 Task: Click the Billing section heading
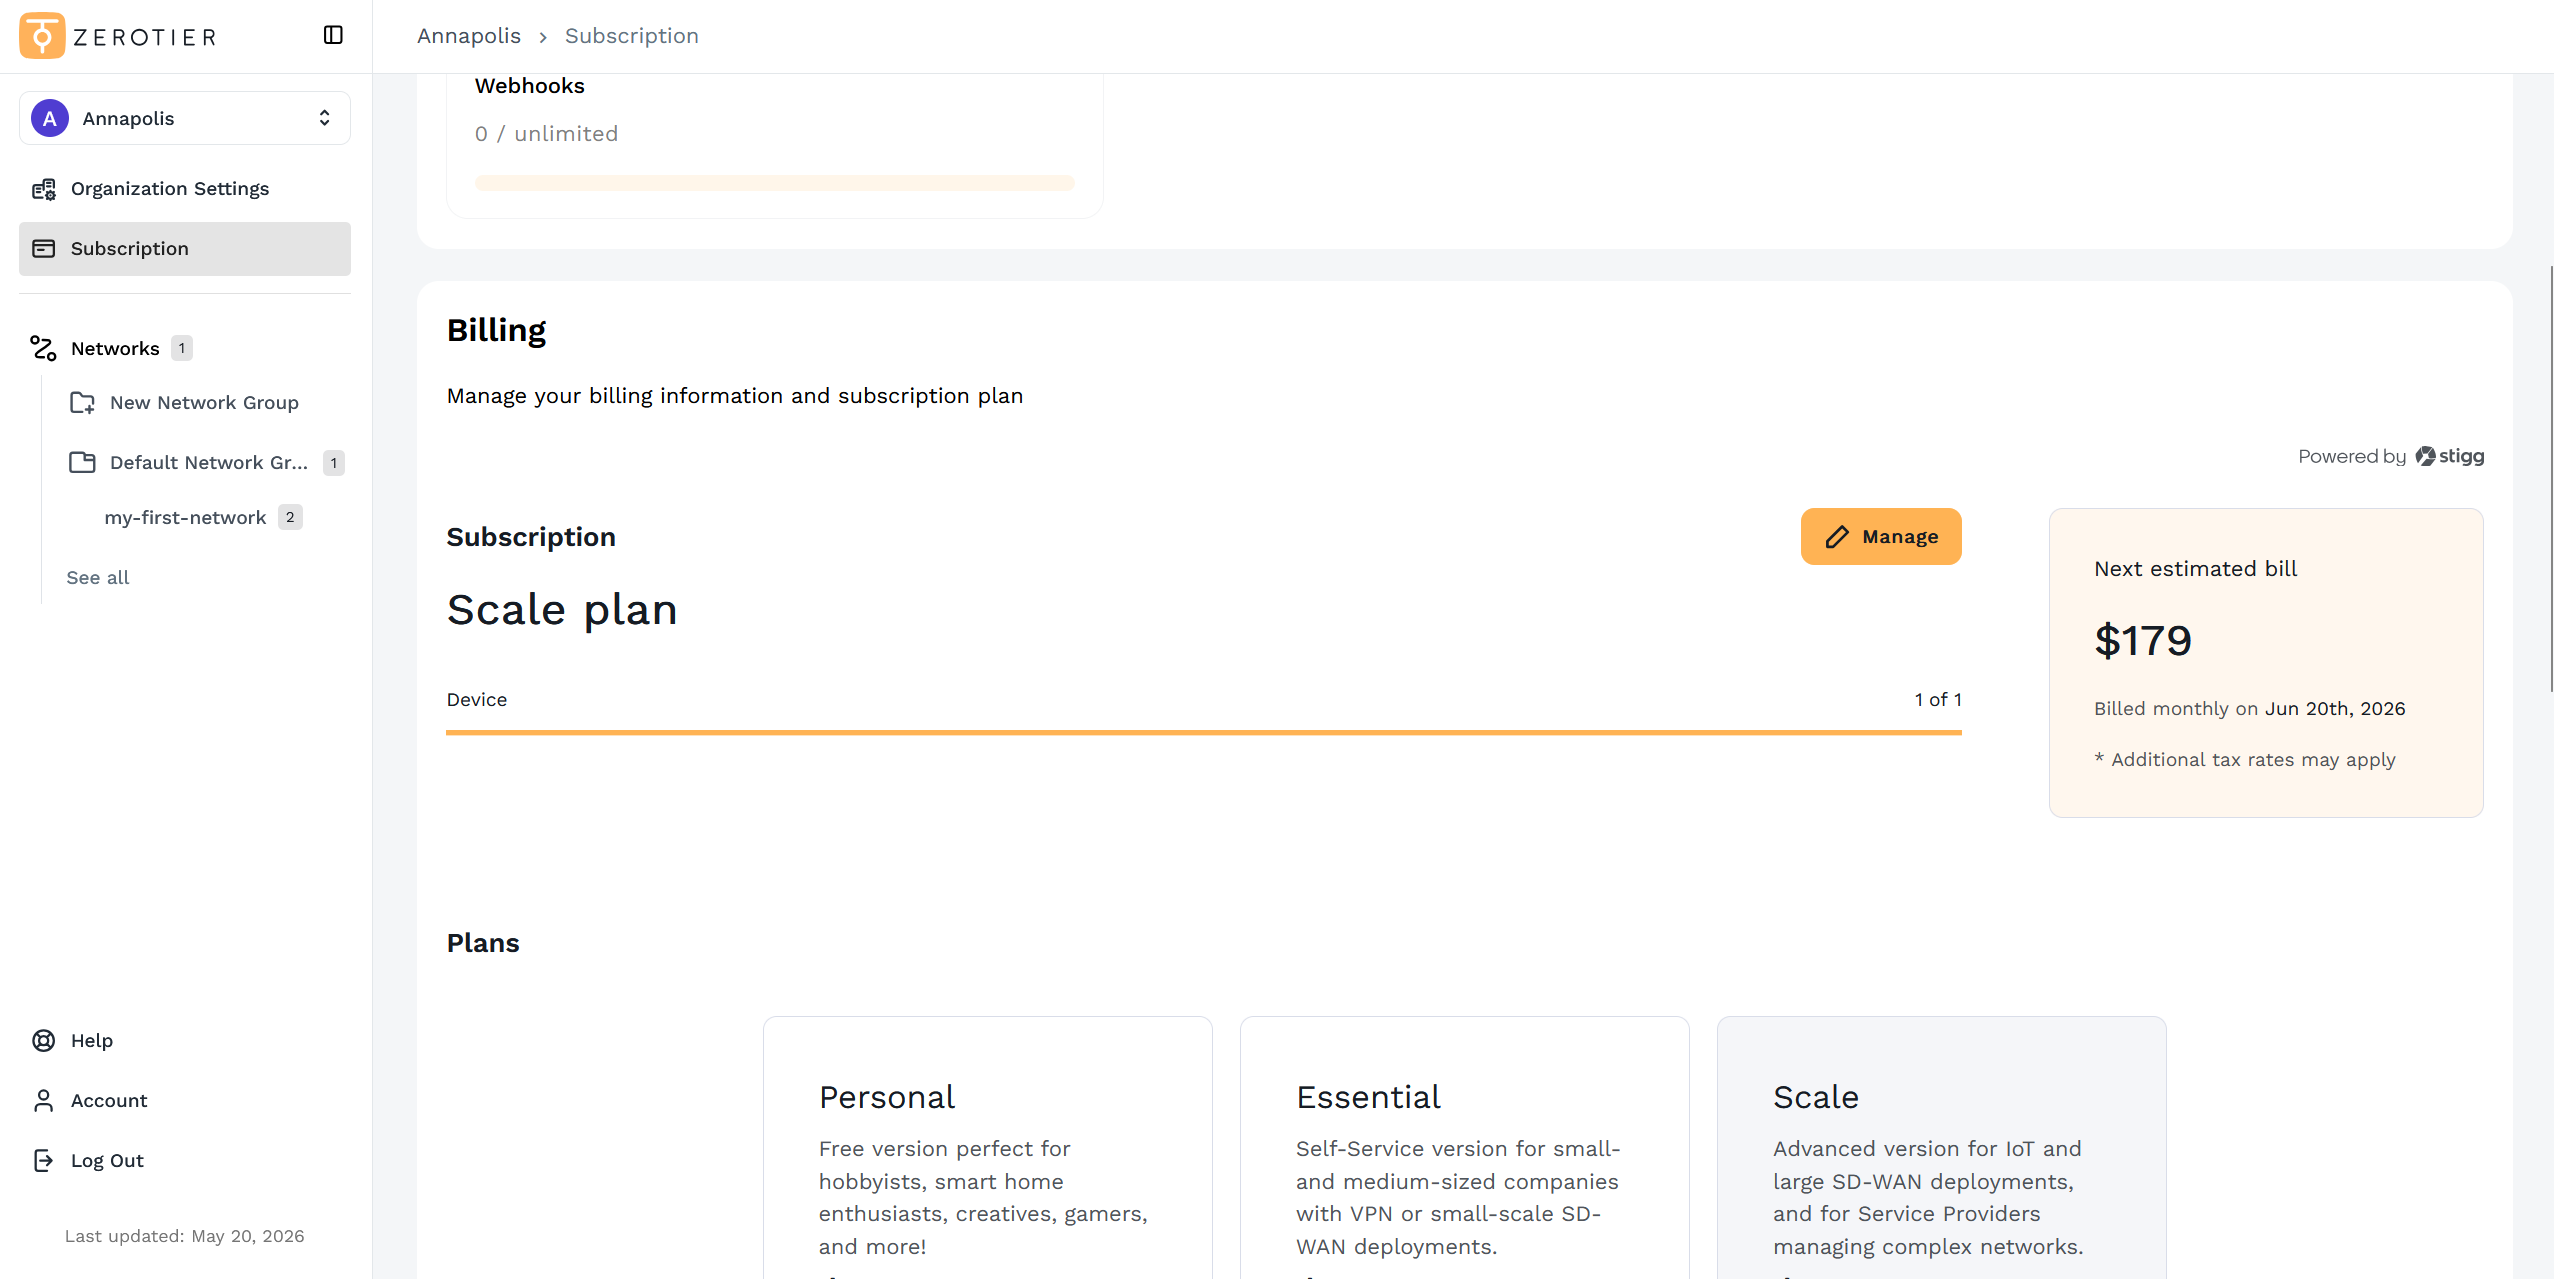pyautogui.click(x=497, y=330)
